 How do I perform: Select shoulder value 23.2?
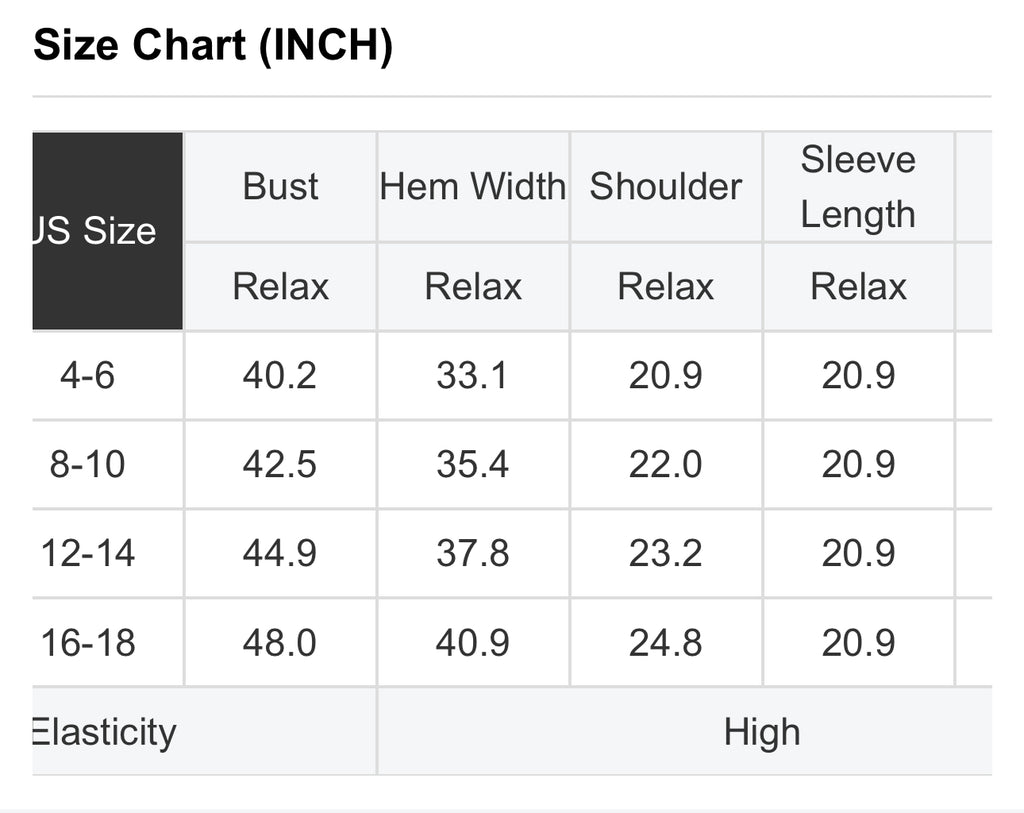click(x=665, y=553)
